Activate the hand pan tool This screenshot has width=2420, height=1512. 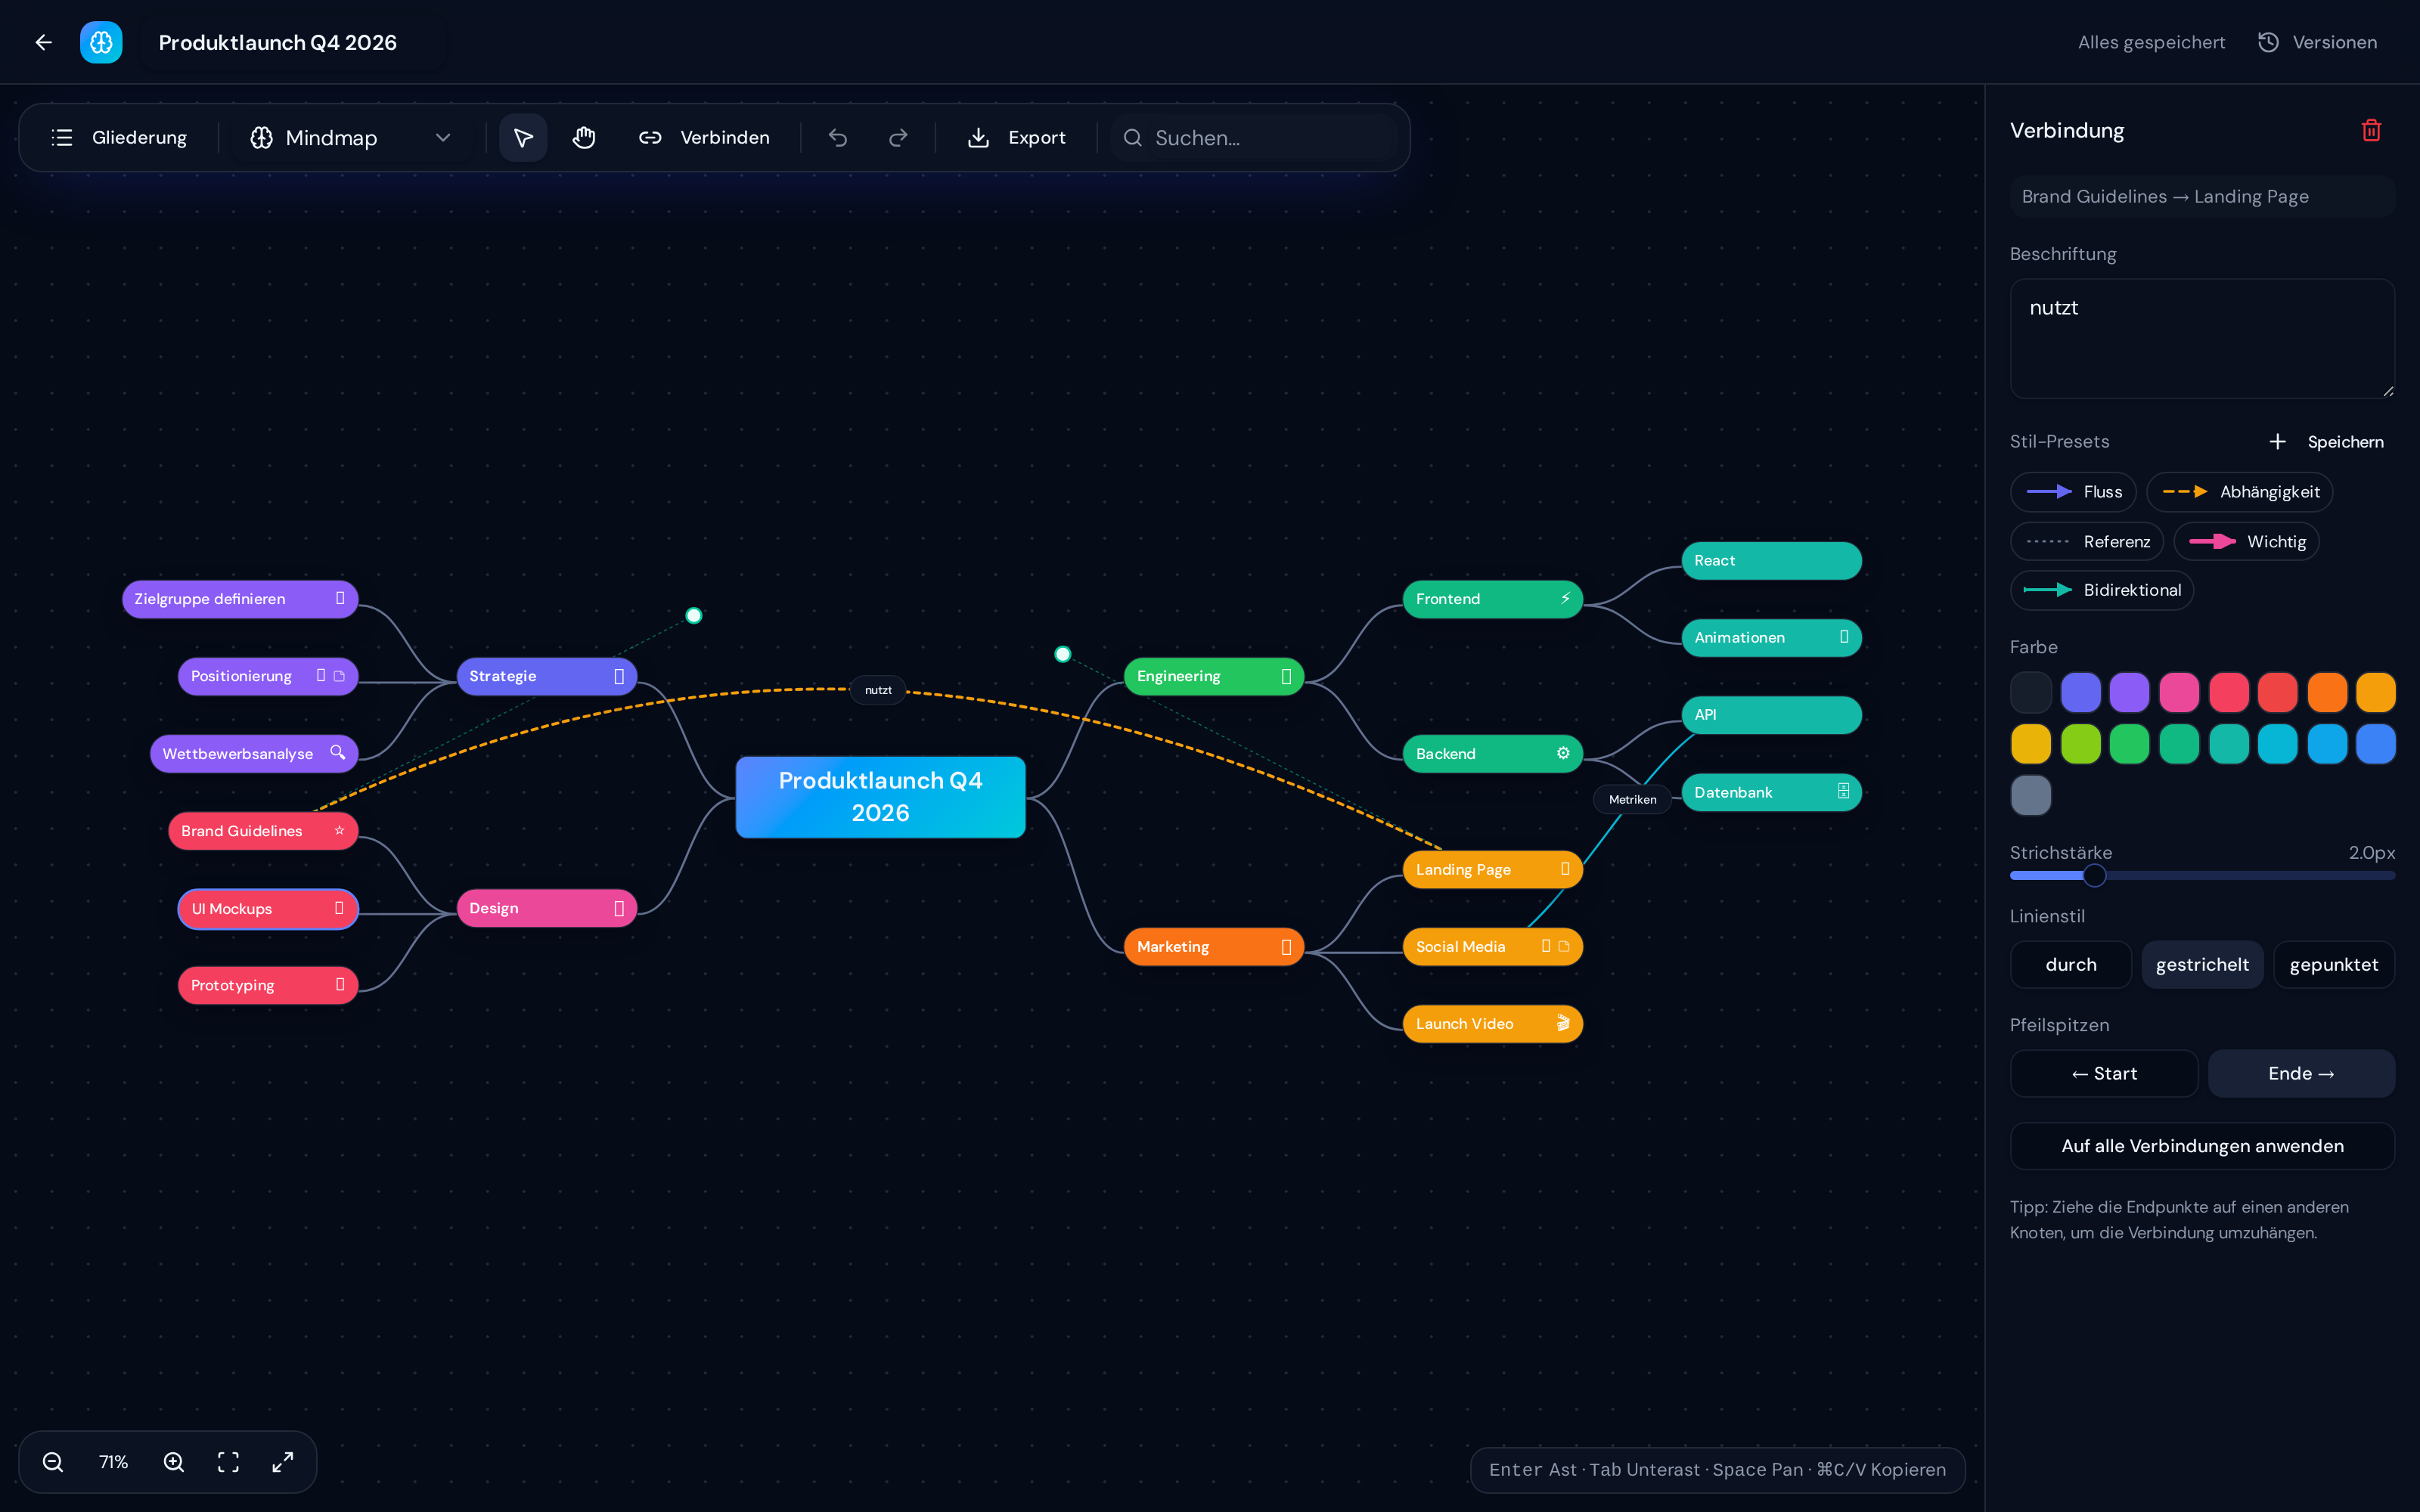coord(584,138)
